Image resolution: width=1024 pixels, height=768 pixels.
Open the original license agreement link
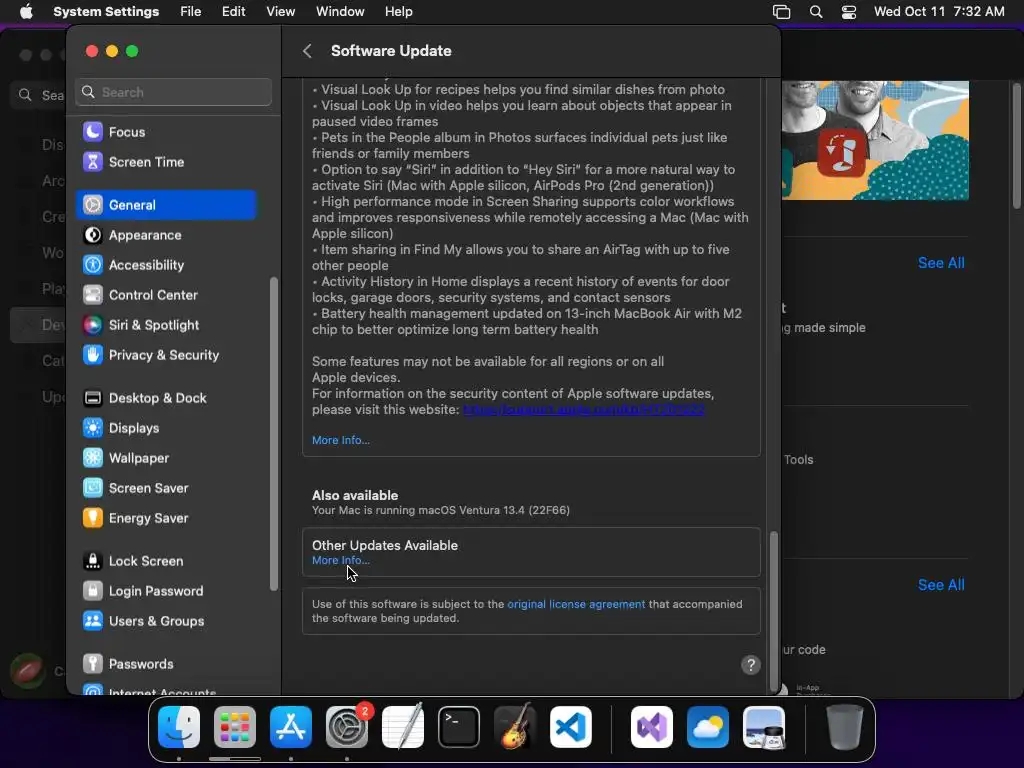[x=576, y=604]
